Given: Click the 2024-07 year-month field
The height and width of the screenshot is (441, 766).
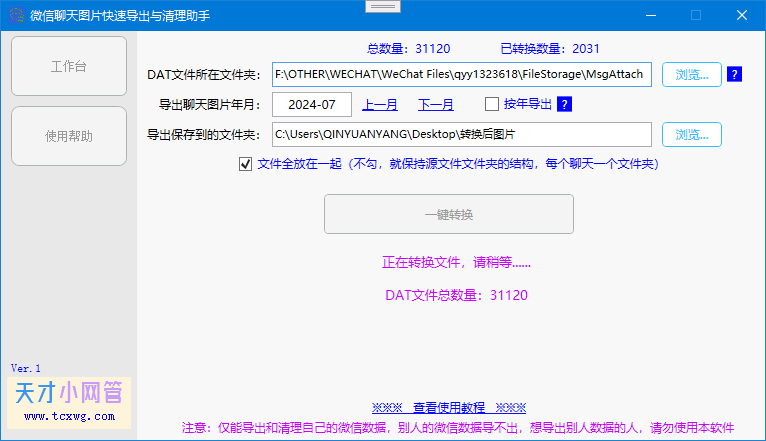Looking at the screenshot, I should [312, 105].
